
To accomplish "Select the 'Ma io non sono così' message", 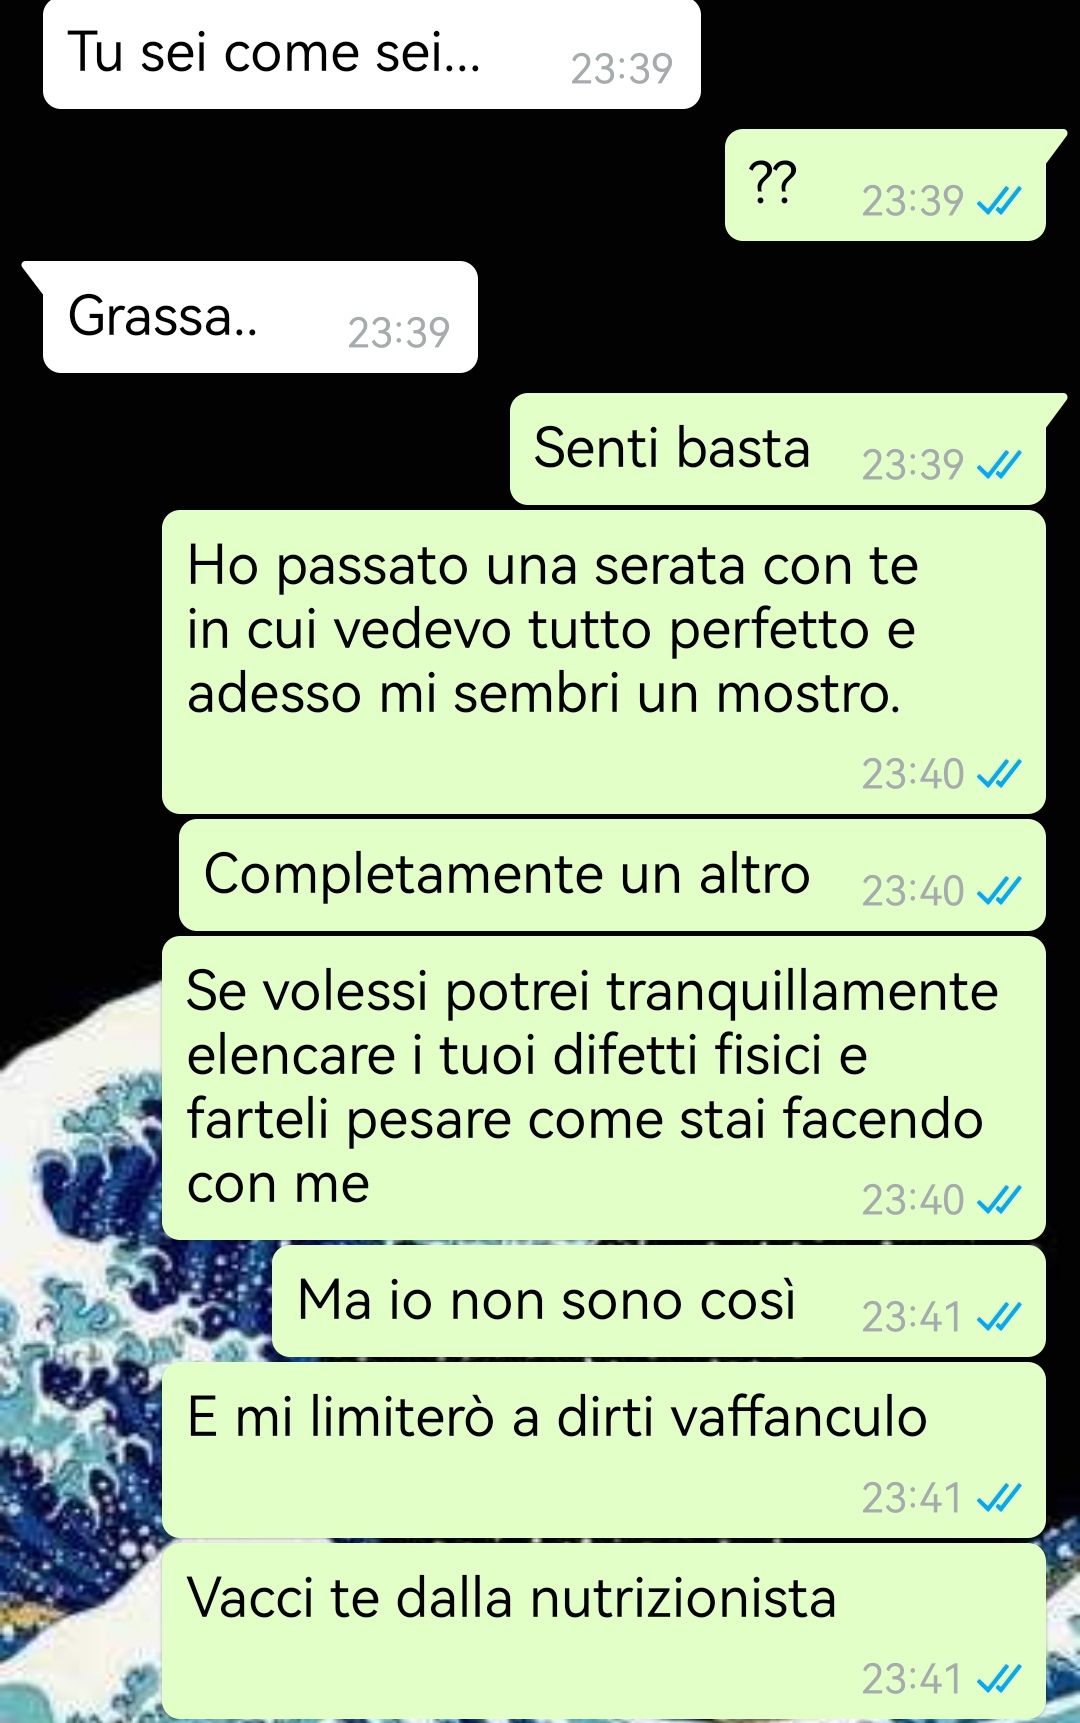I will (x=659, y=1301).
